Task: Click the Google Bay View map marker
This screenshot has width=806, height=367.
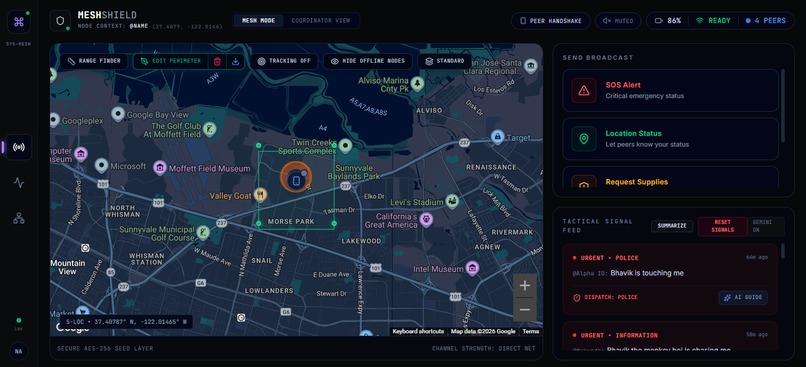Action: coord(118,114)
